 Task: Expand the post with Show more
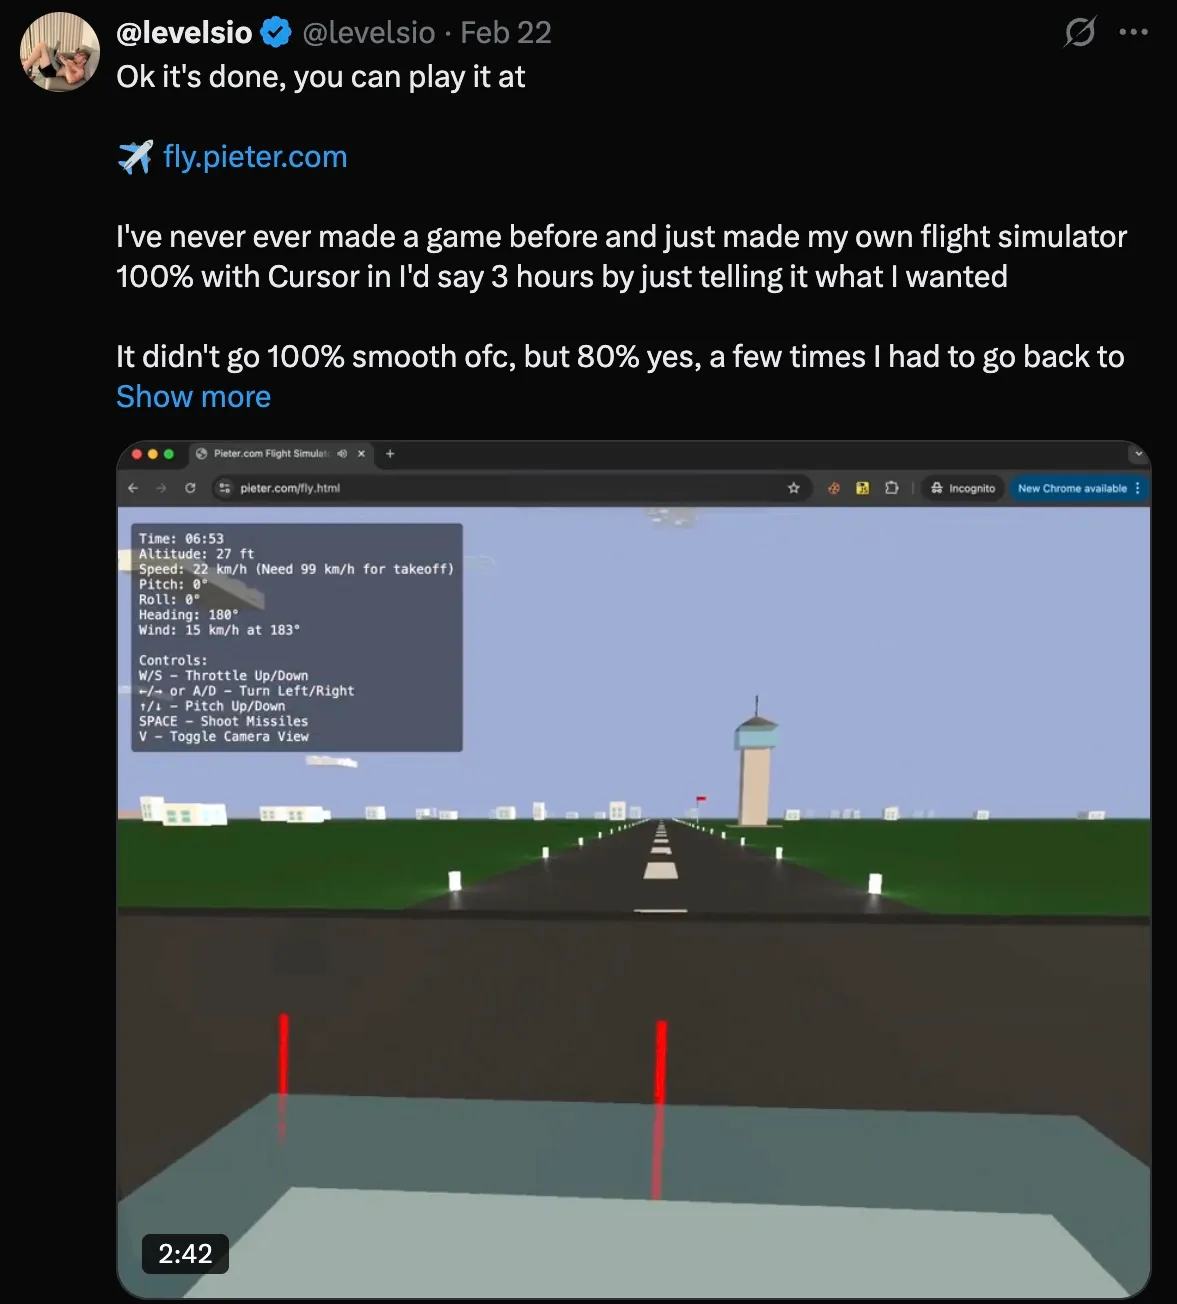pos(193,397)
